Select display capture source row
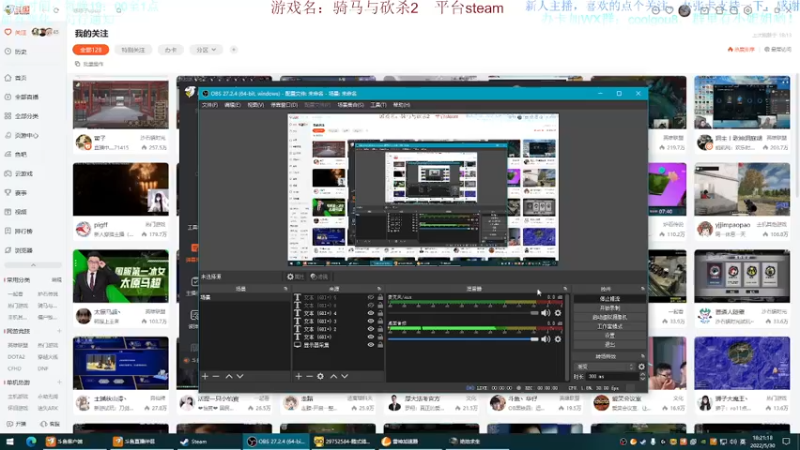The height and width of the screenshot is (450, 800). (337, 345)
